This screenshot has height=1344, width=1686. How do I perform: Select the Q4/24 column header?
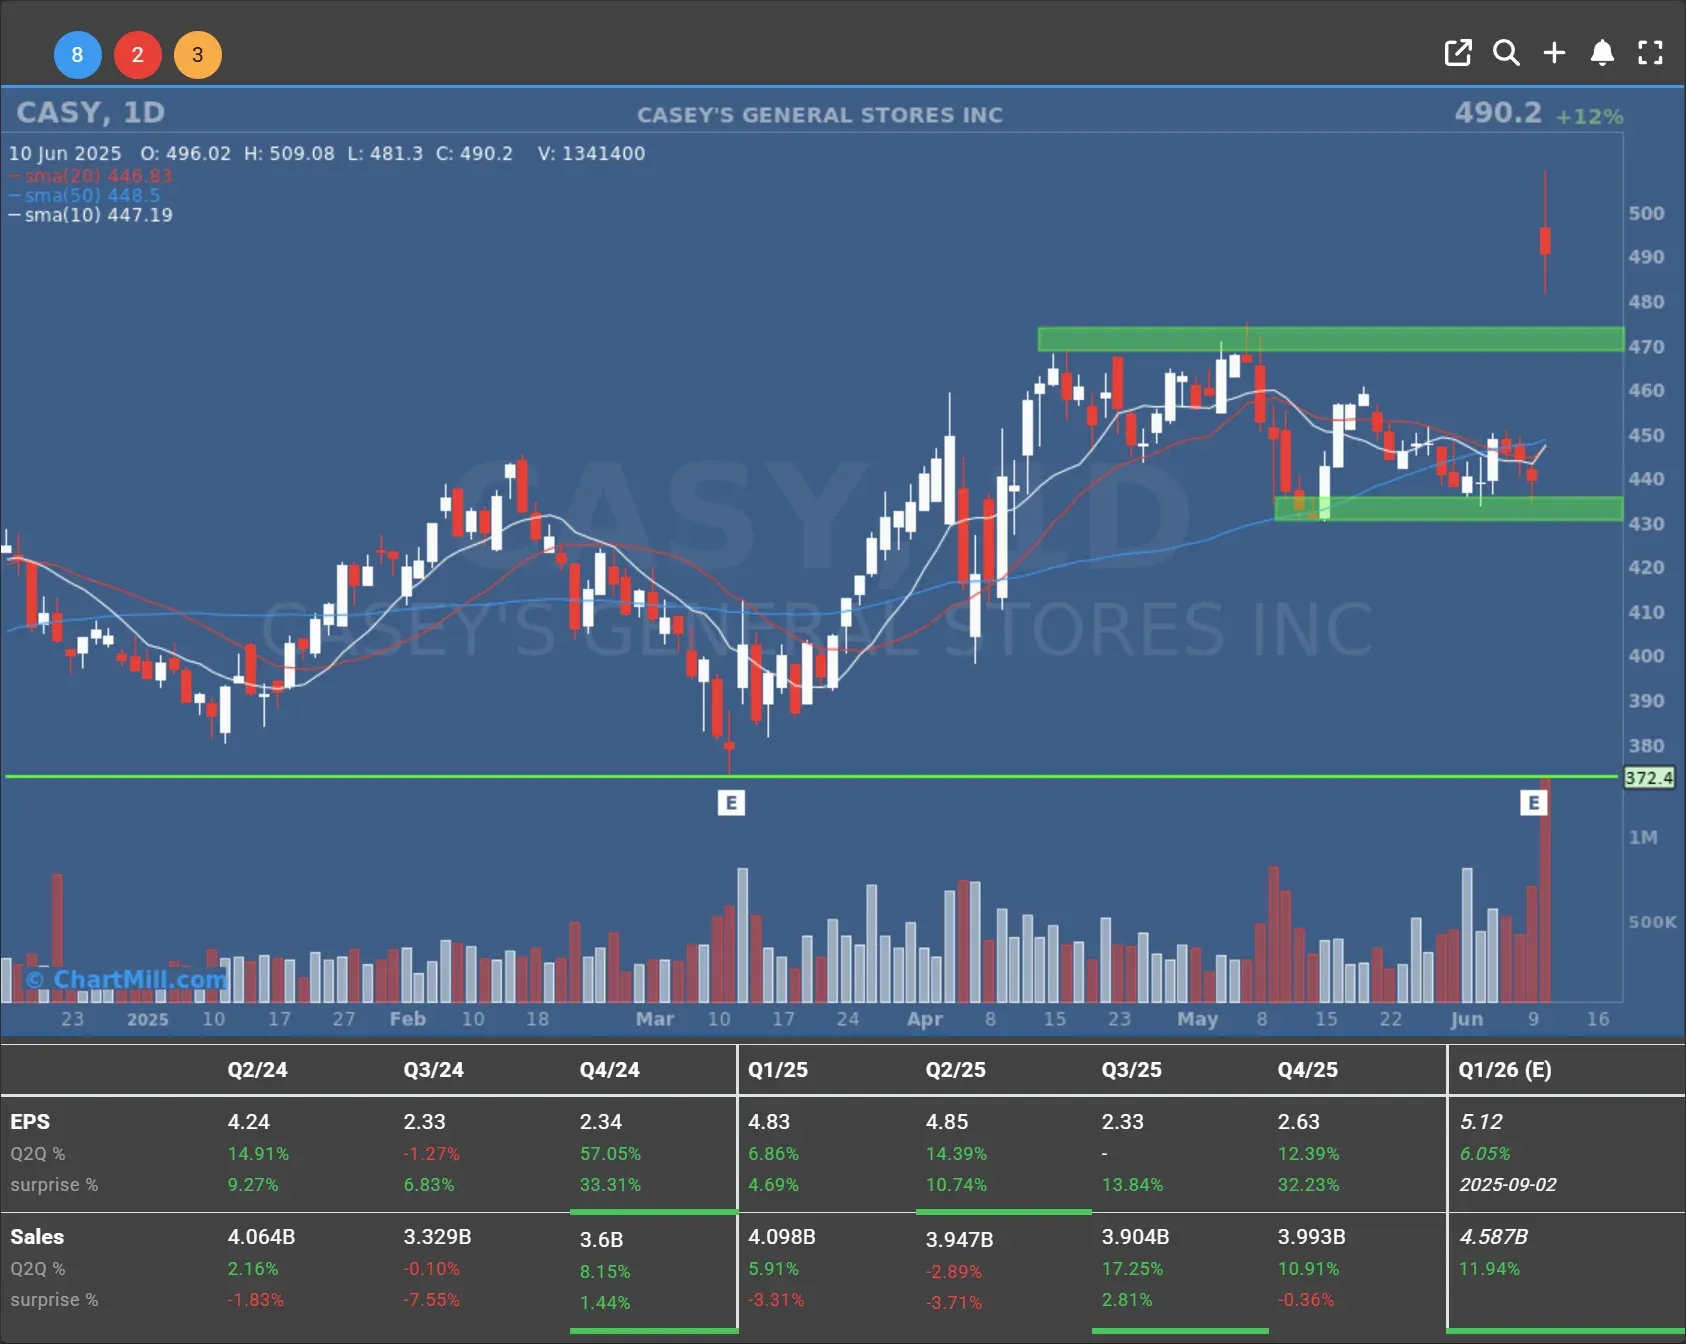coord(609,1070)
